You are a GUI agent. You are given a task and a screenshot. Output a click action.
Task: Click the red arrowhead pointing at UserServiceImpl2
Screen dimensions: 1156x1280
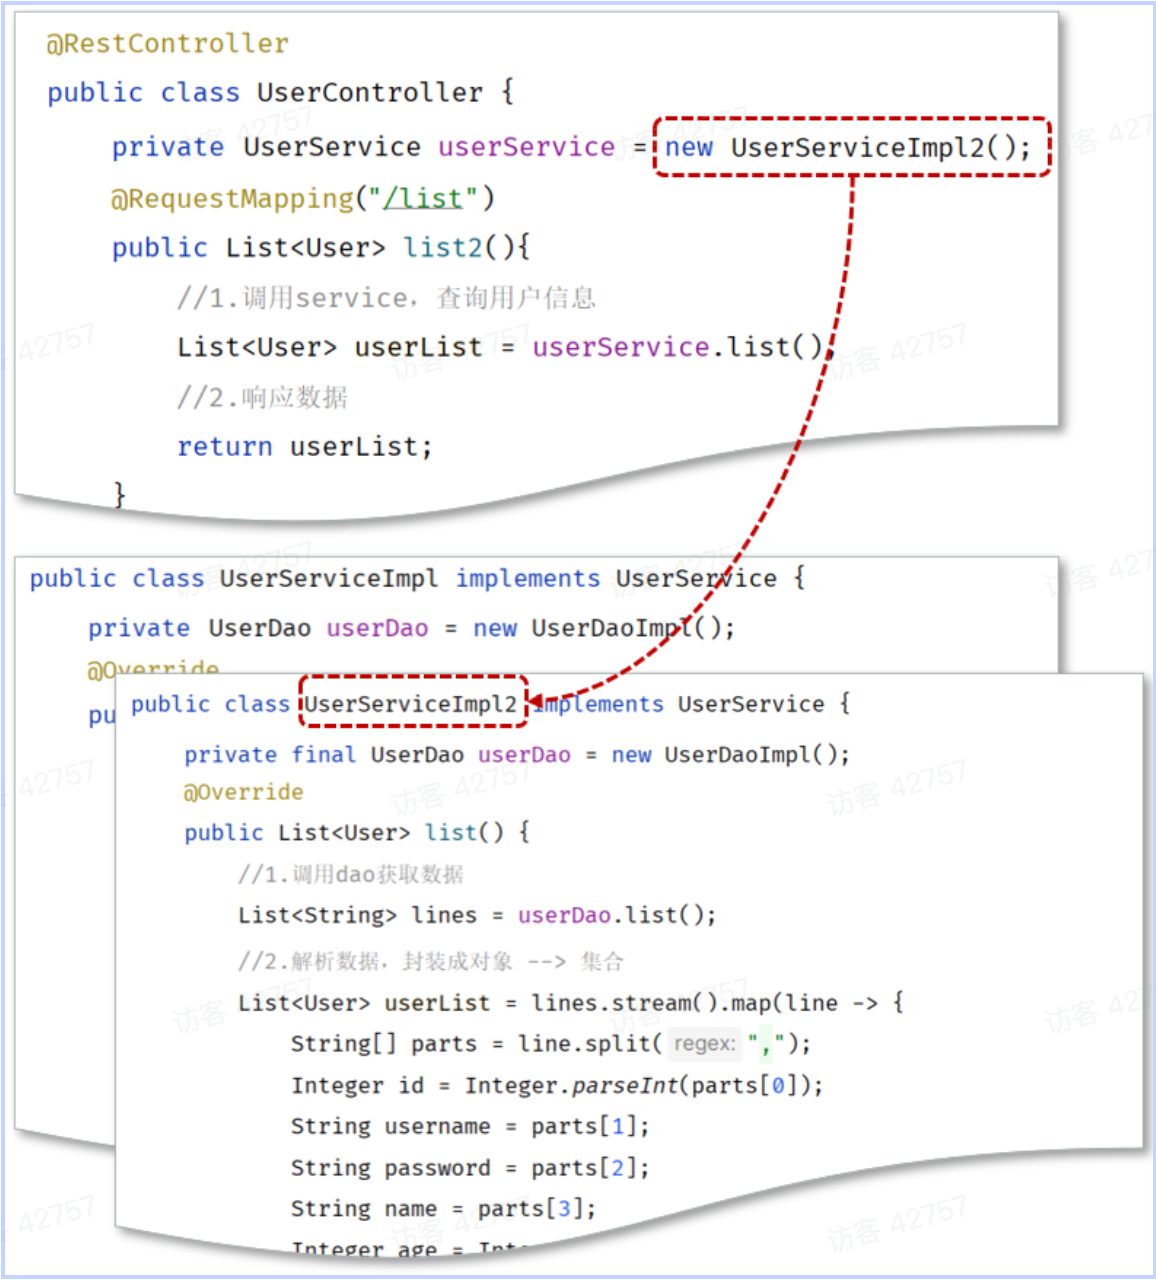point(539,701)
